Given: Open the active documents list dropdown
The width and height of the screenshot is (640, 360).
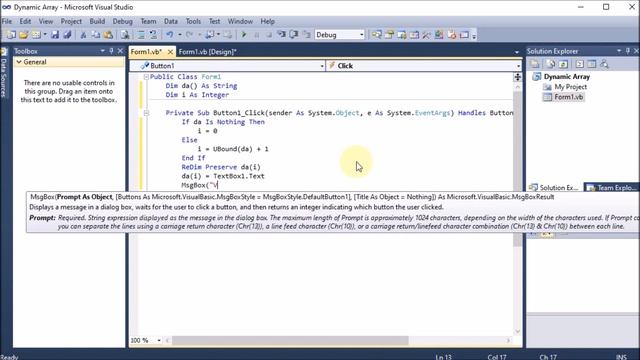Looking at the screenshot, I should coord(517,52).
